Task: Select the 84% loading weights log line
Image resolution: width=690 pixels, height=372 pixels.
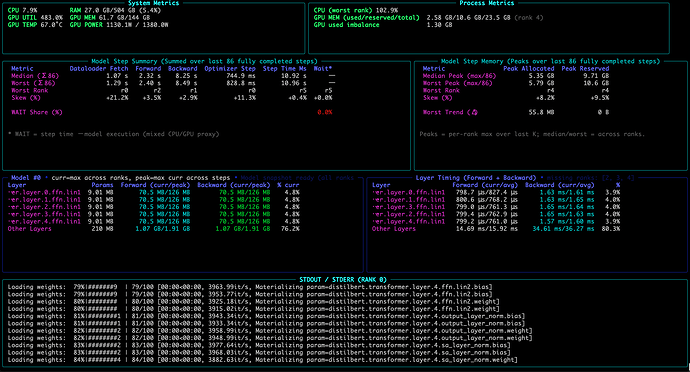Action: point(263,360)
